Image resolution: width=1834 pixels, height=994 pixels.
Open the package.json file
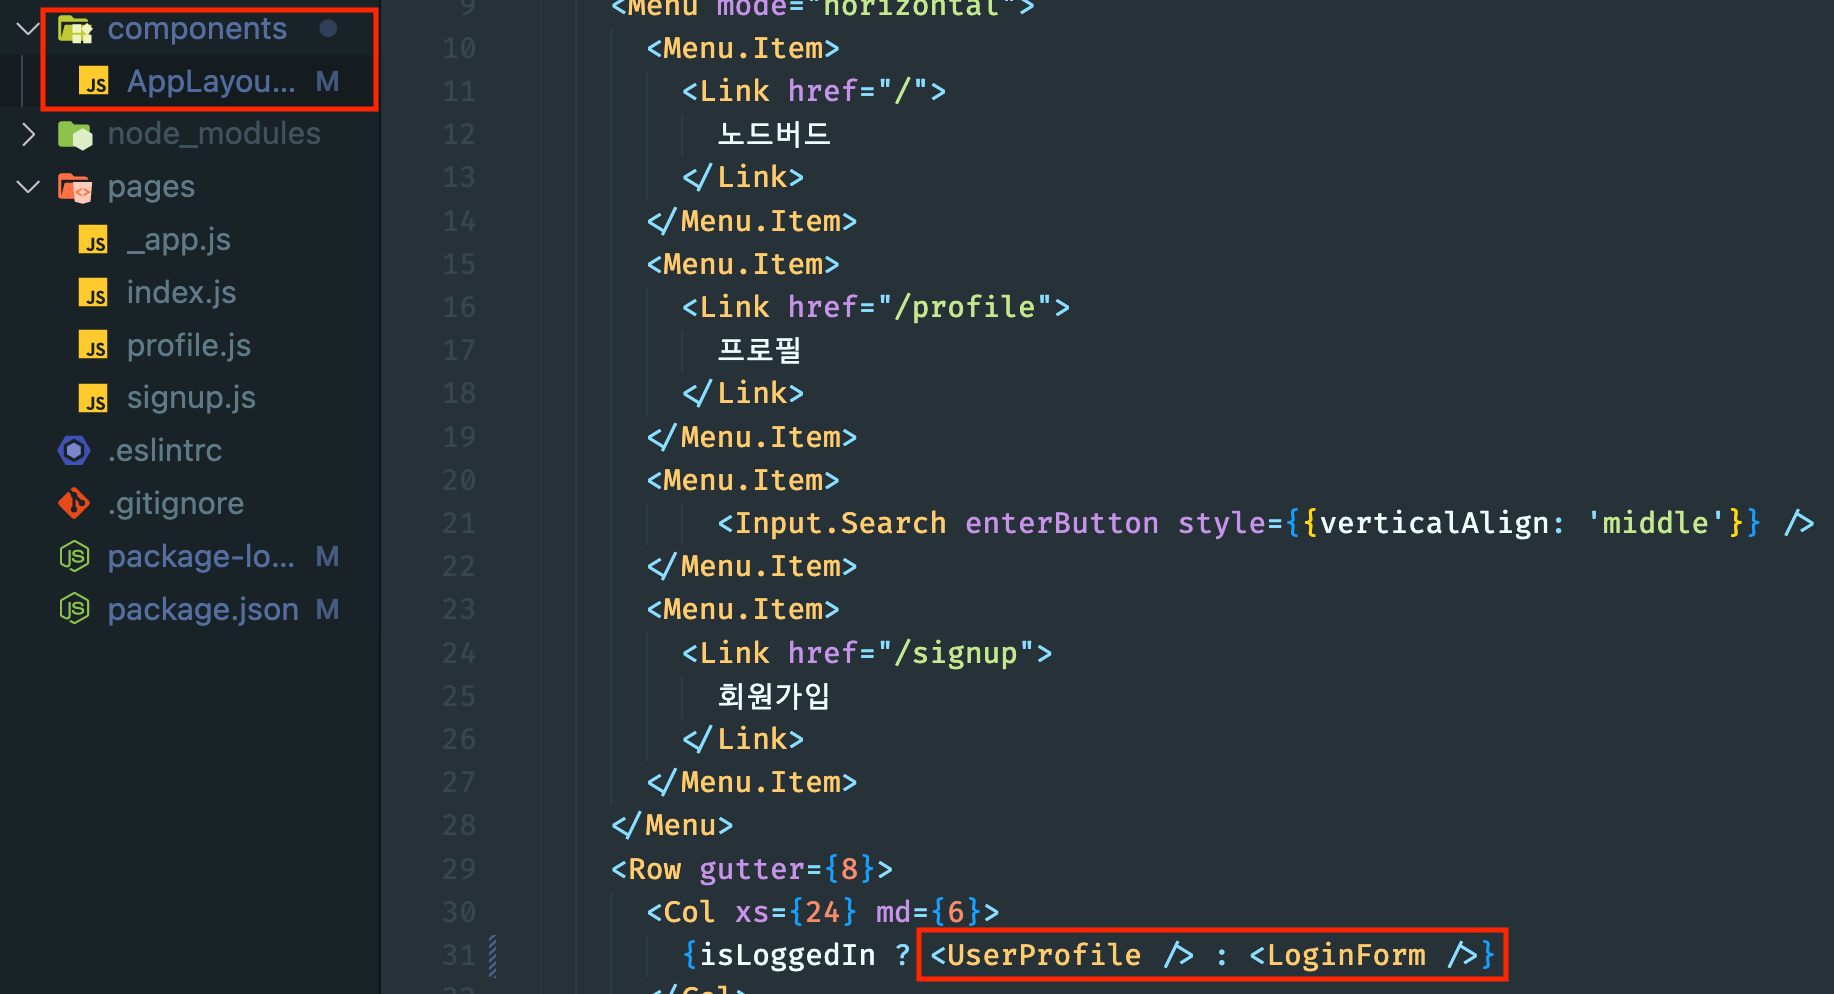[x=203, y=609]
